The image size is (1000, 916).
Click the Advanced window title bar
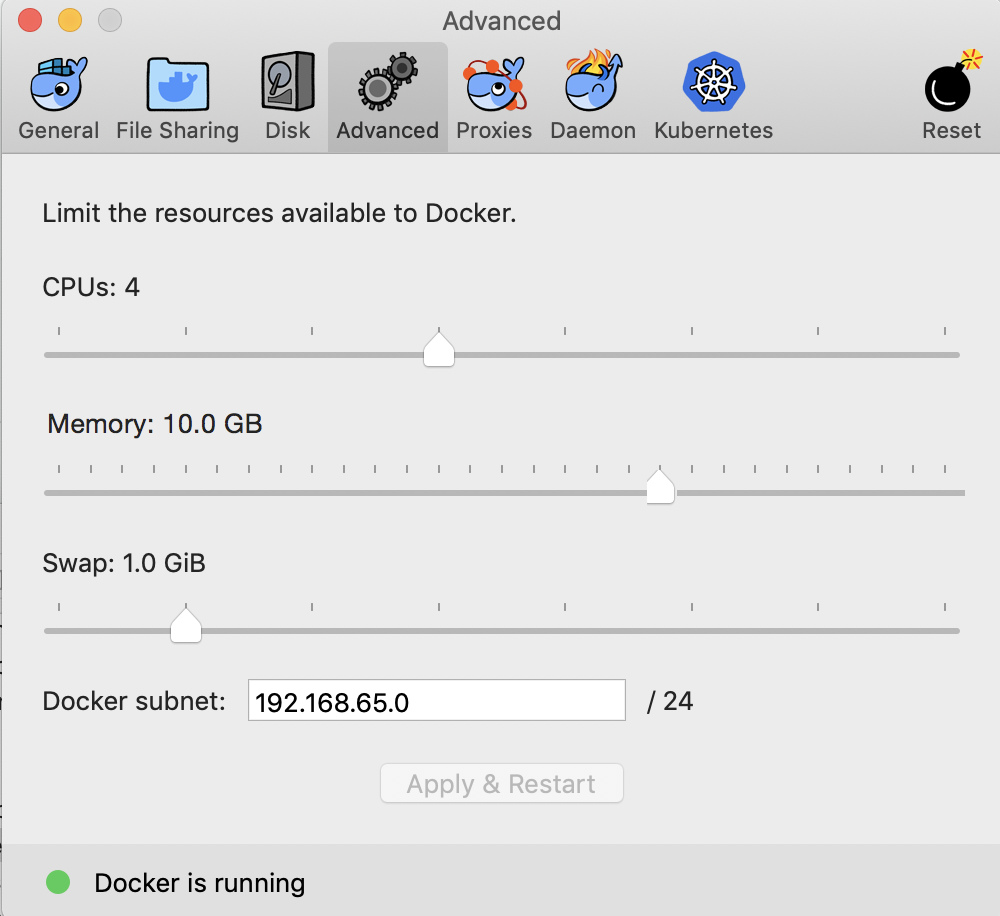coord(501,21)
